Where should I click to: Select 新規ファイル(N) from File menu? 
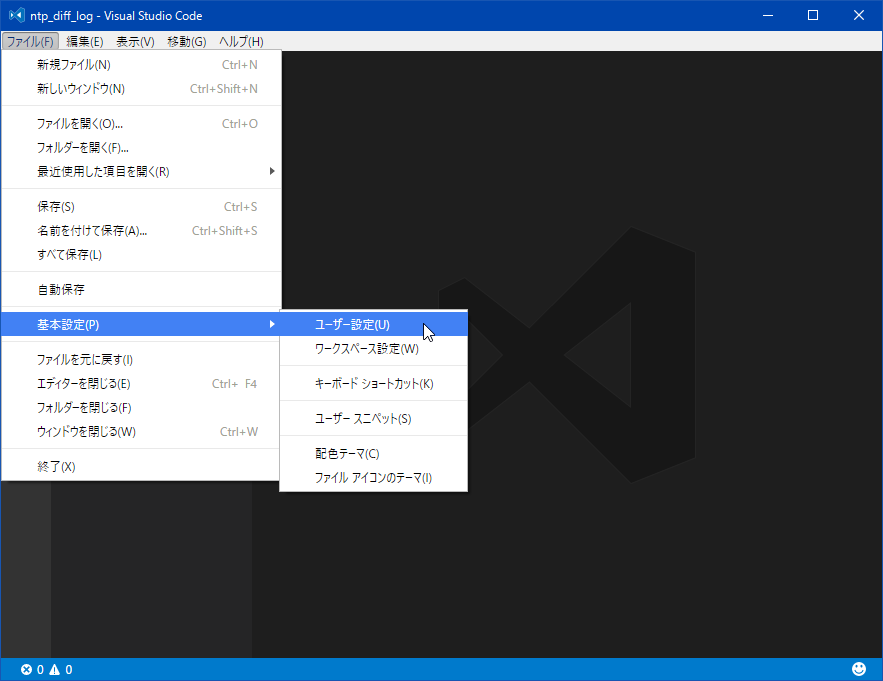click(x=141, y=65)
